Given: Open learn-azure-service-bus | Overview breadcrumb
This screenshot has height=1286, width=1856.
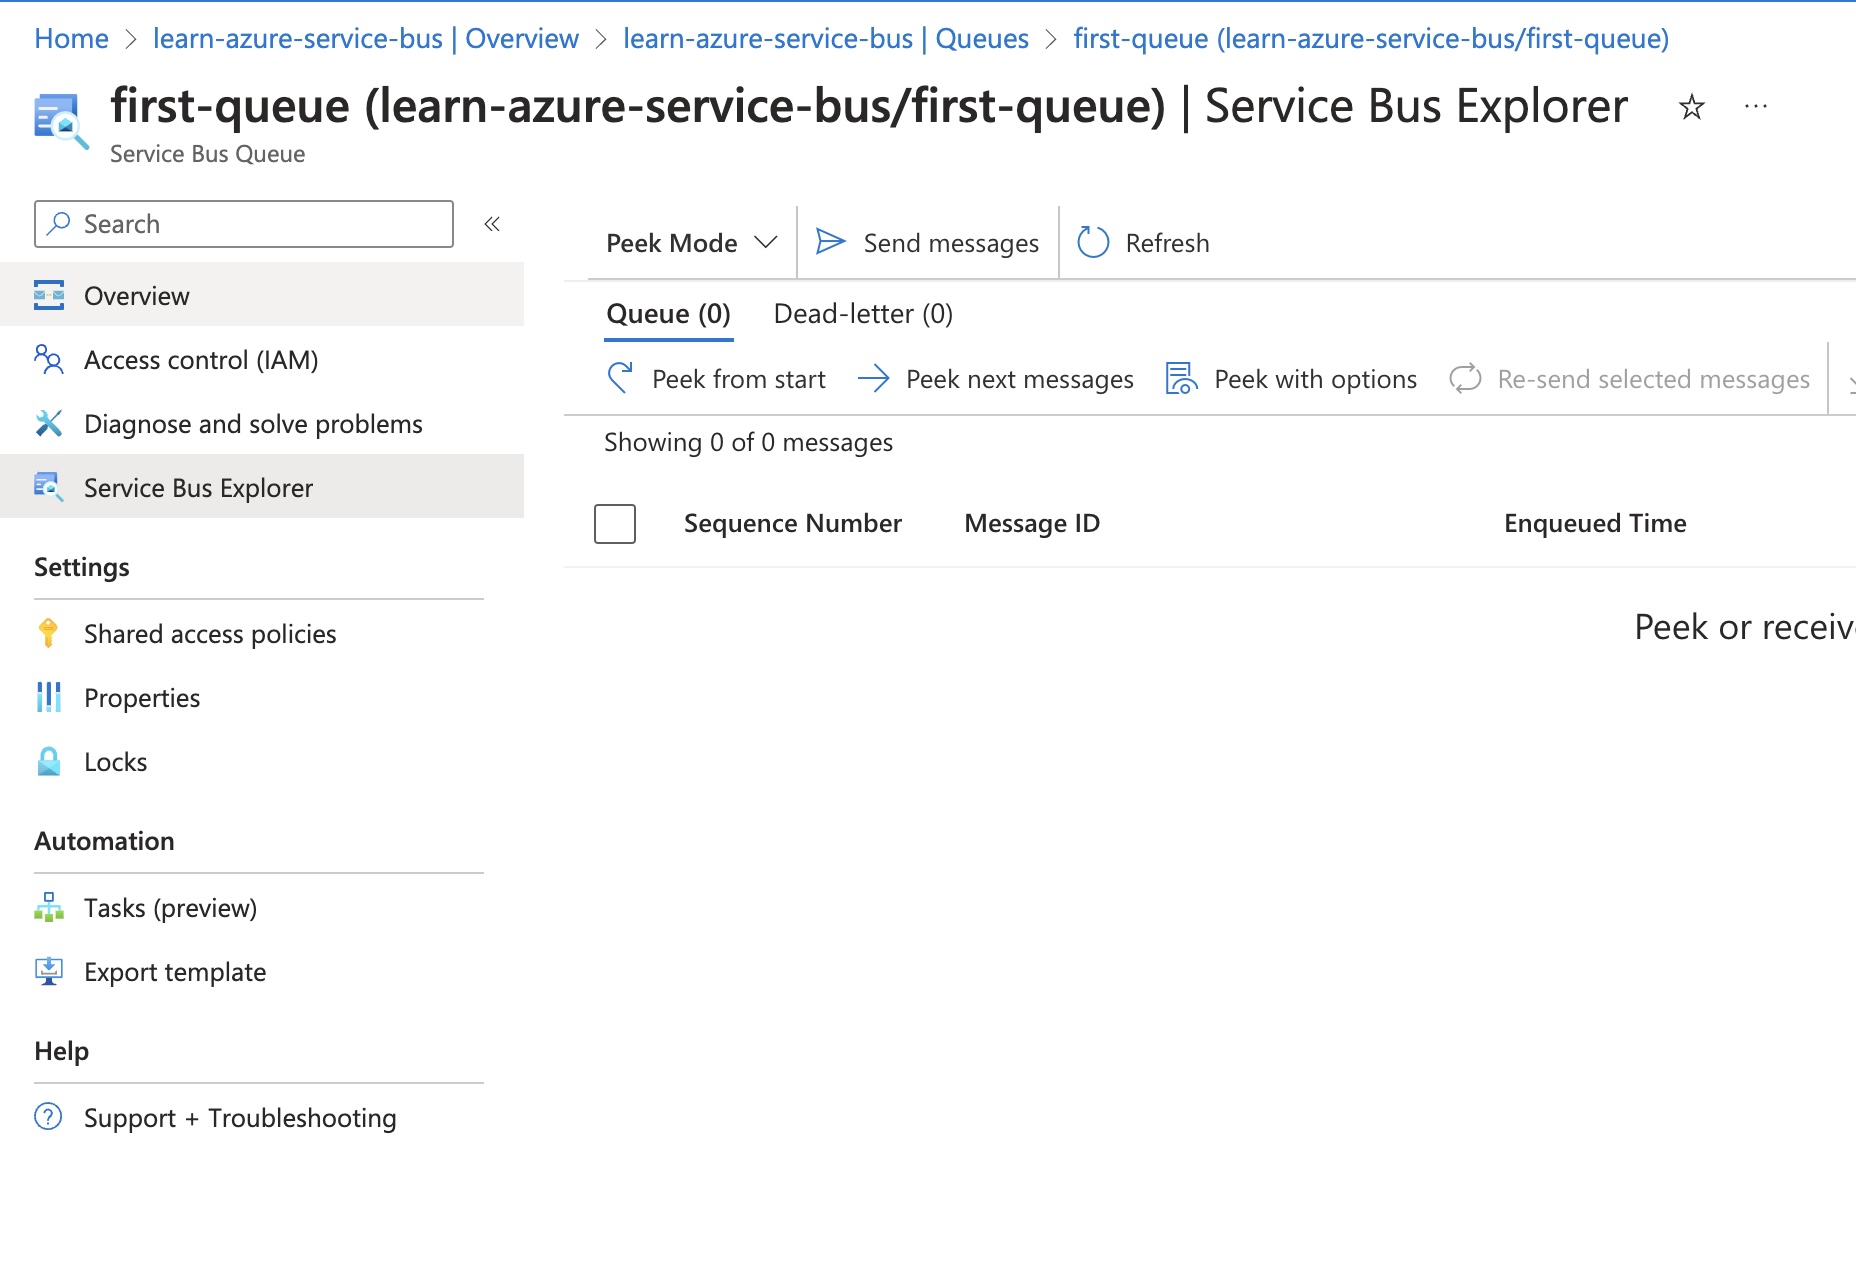Looking at the screenshot, I should point(366,38).
